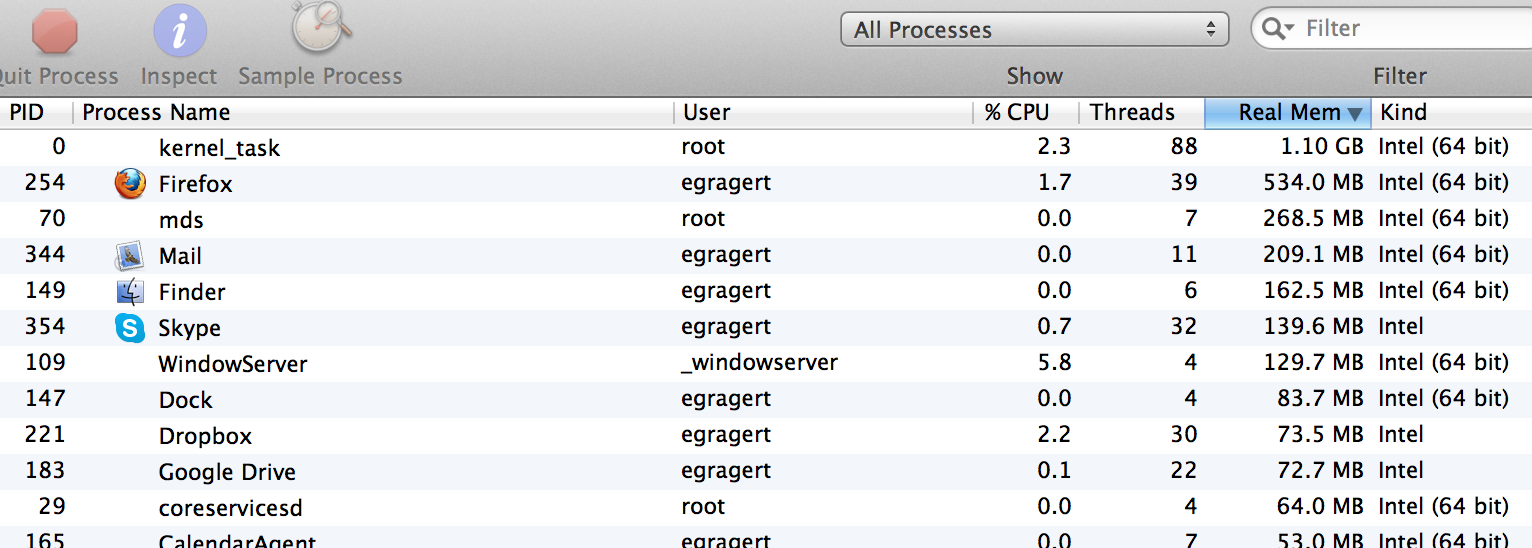Click the Sample Process toolbar label

tap(320, 76)
